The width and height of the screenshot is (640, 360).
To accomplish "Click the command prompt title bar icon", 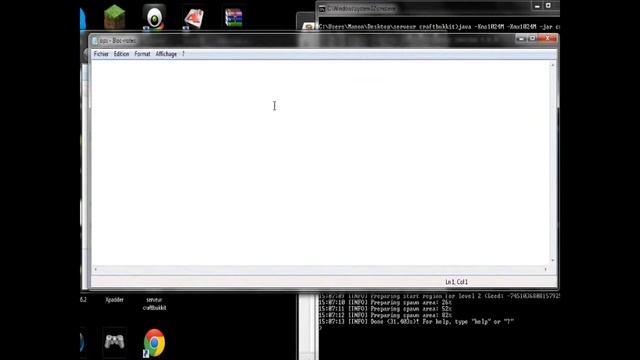I will point(322,9).
